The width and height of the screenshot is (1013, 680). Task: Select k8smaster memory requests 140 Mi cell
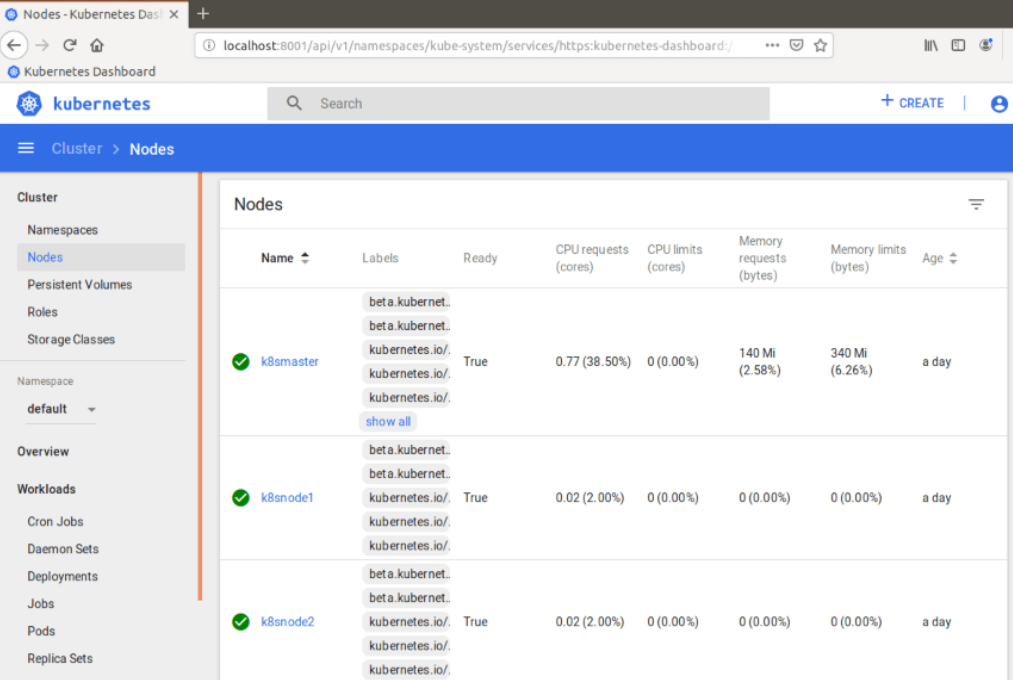coord(760,362)
